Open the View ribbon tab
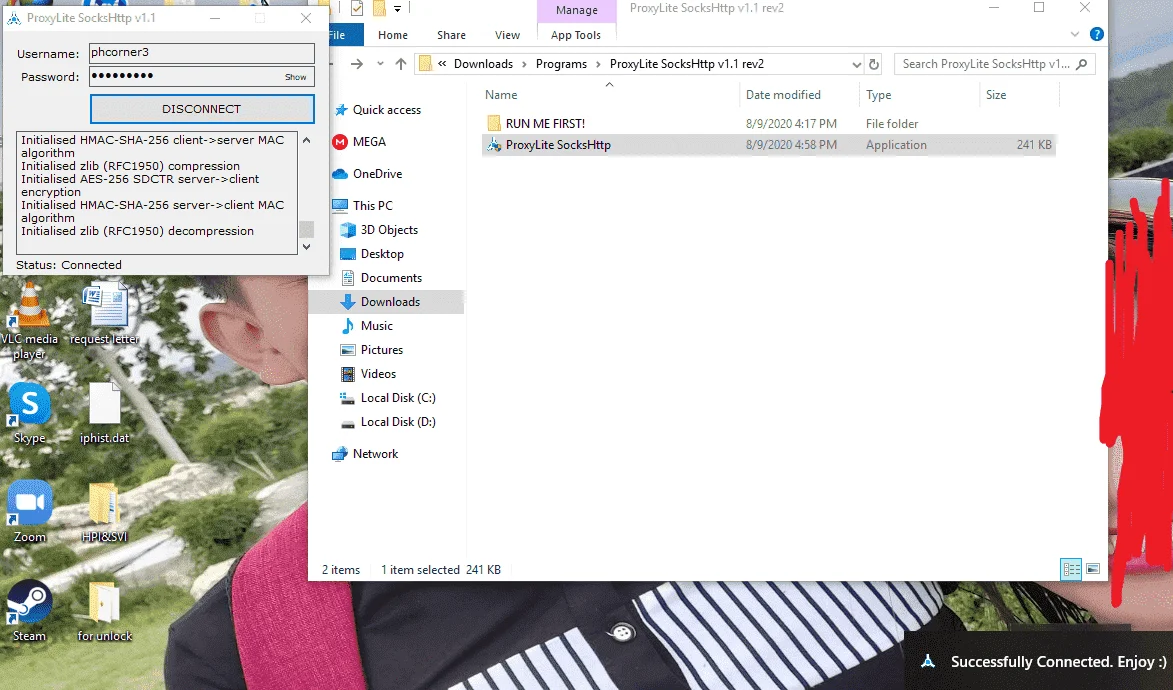This screenshot has height=690, width=1173. [x=507, y=35]
